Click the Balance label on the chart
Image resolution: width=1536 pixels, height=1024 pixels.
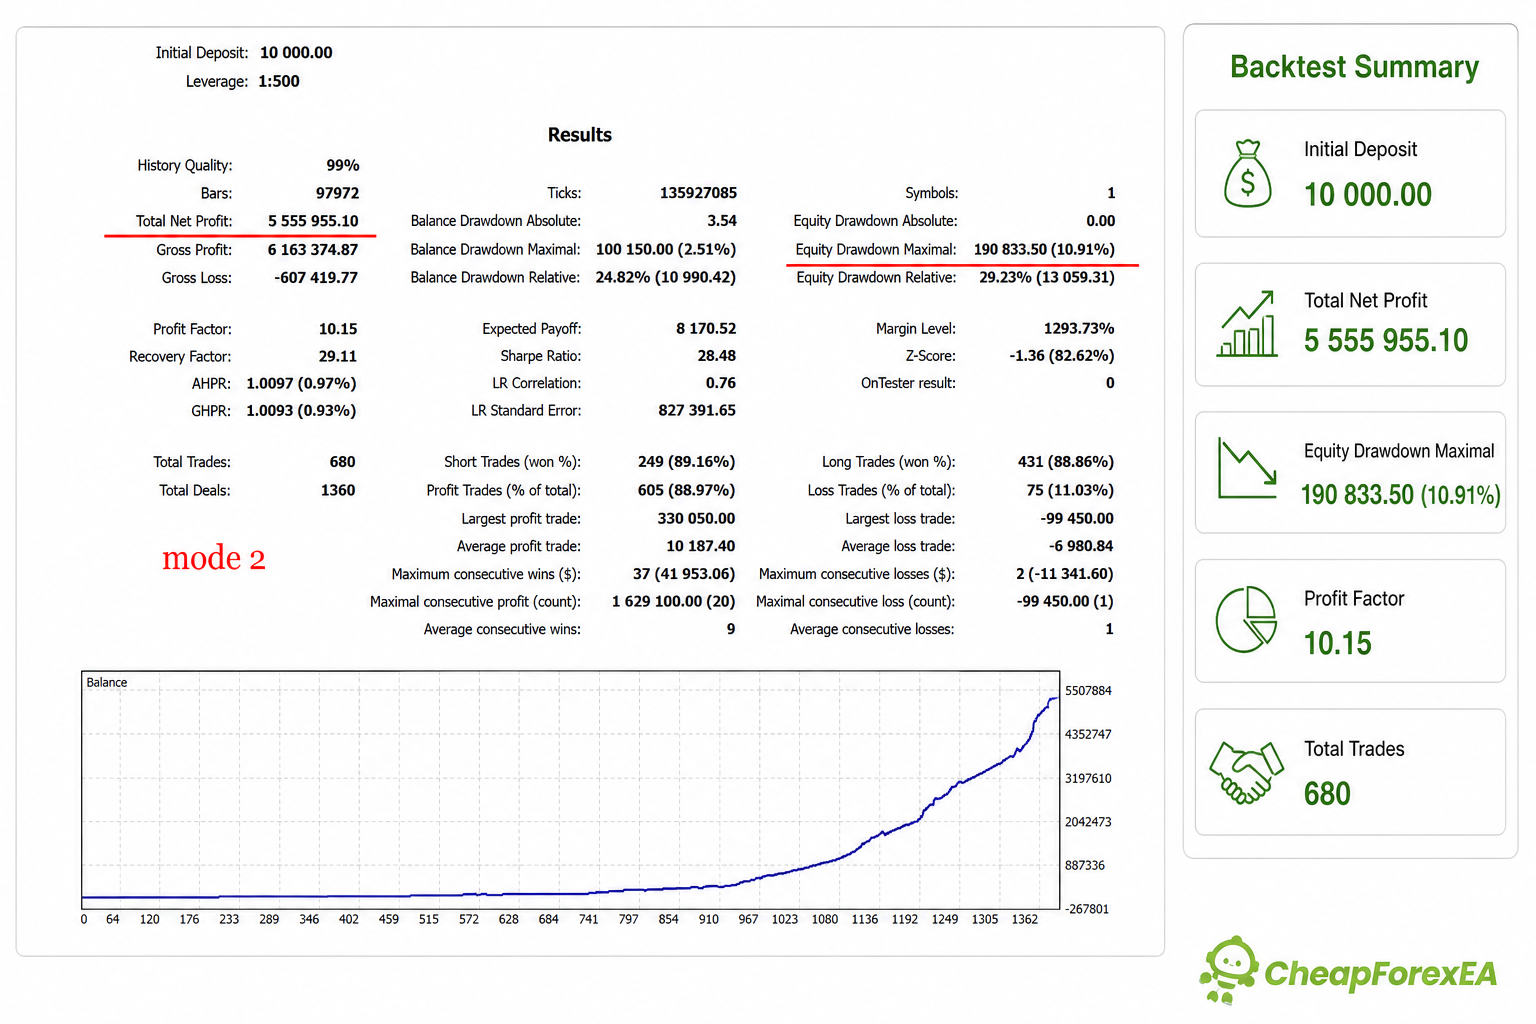click(107, 682)
